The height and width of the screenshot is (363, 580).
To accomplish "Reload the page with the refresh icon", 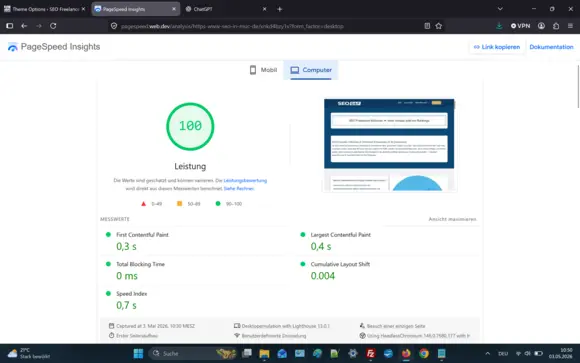I will 53,26.
